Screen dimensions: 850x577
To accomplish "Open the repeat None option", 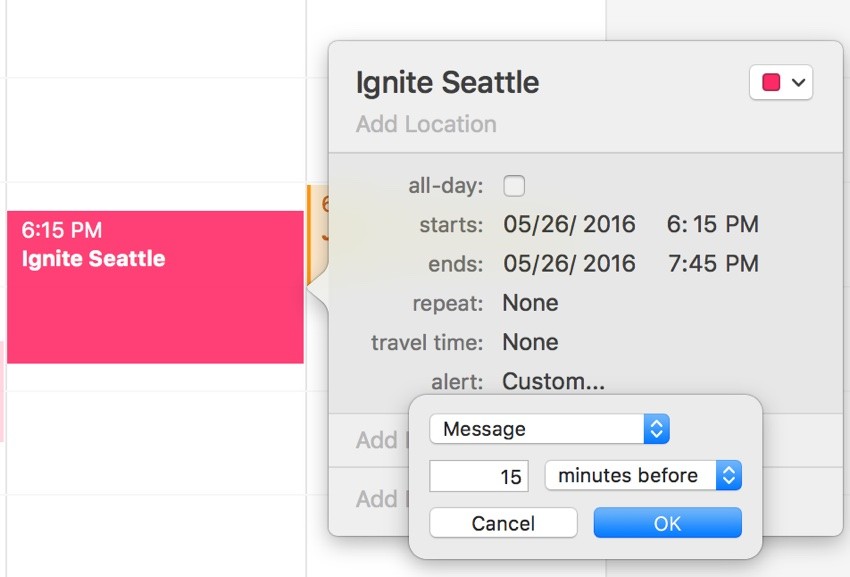I will pos(530,303).
